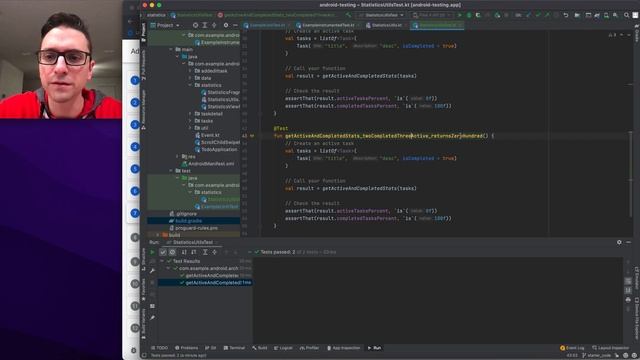Toggle Show Passed tests checkmark button
The width and height of the screenshot is (640, 360).
[163, 252]
